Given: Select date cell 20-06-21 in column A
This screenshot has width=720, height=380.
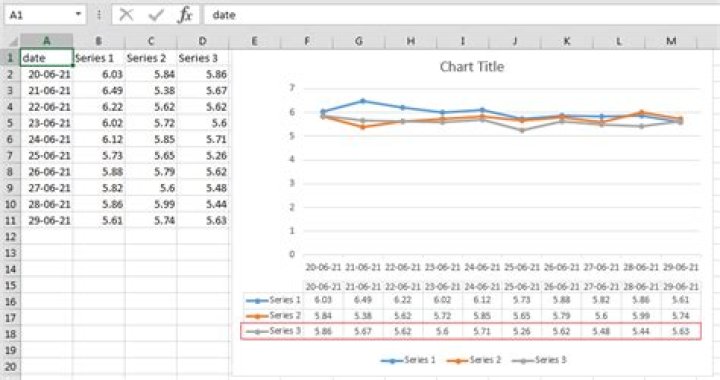Looking at the screenshot, I should point(46,74).
